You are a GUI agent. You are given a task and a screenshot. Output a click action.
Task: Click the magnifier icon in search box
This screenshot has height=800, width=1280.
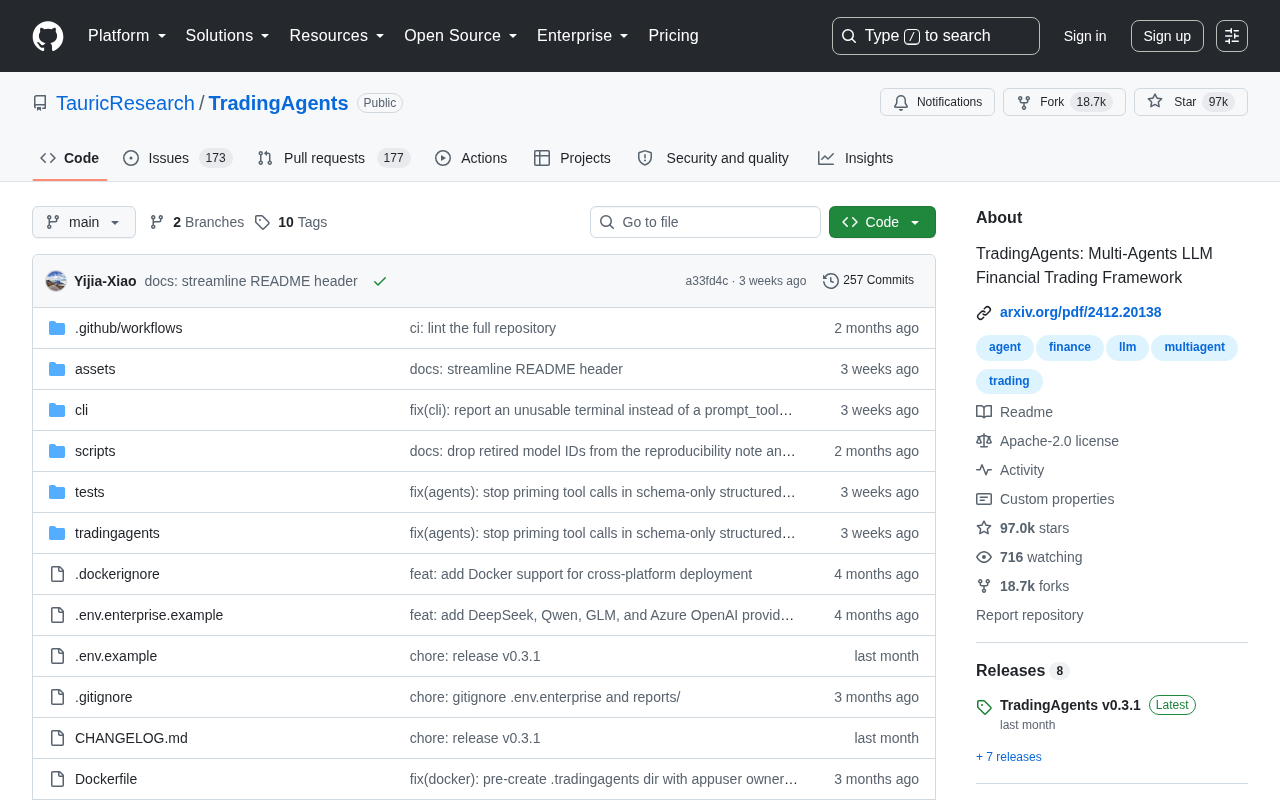[849, 36]
